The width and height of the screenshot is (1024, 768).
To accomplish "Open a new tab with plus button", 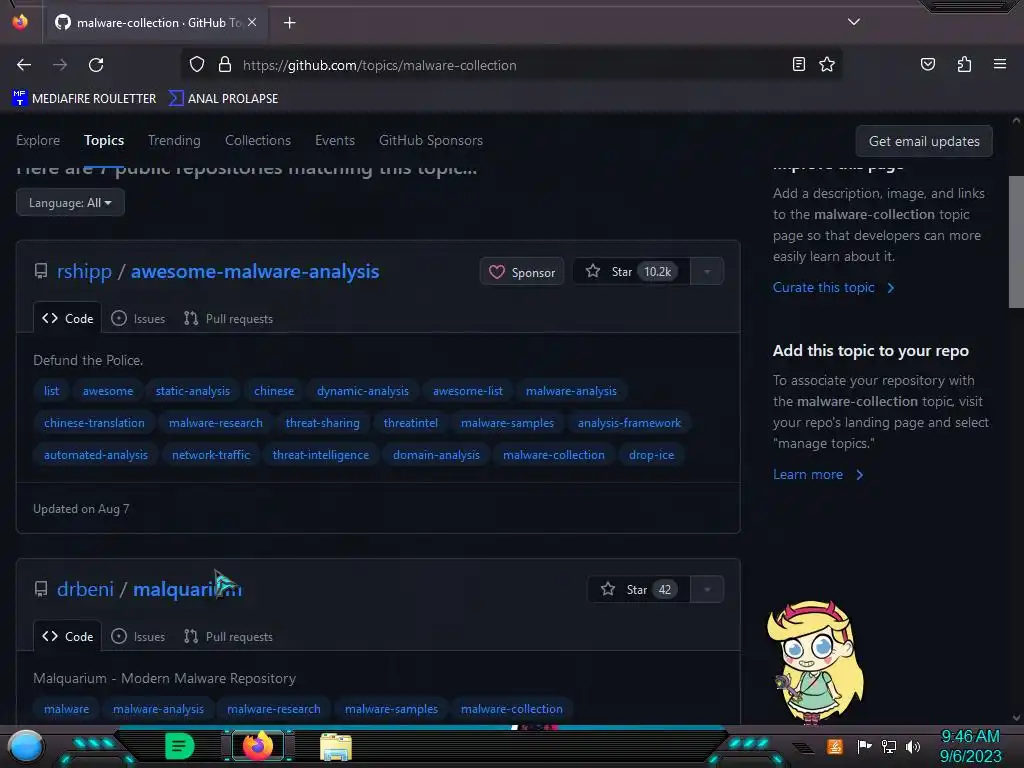I will click(289, 23).
